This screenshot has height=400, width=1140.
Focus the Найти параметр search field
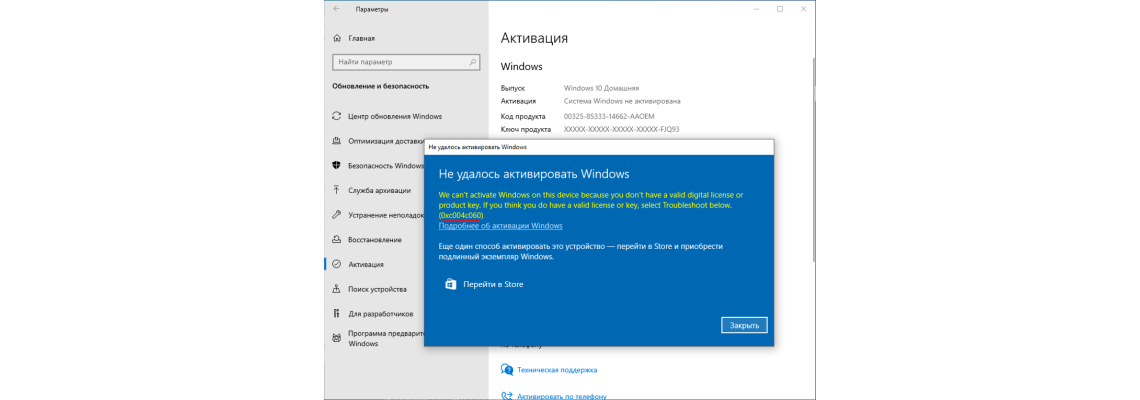tap(406, 63)
